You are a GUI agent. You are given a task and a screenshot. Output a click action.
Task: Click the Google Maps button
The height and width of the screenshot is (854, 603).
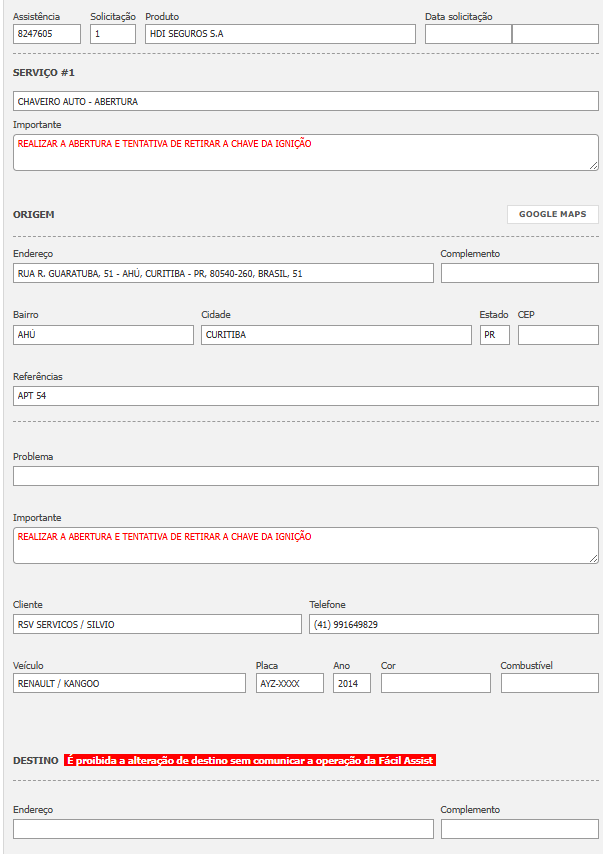point(552,214)
